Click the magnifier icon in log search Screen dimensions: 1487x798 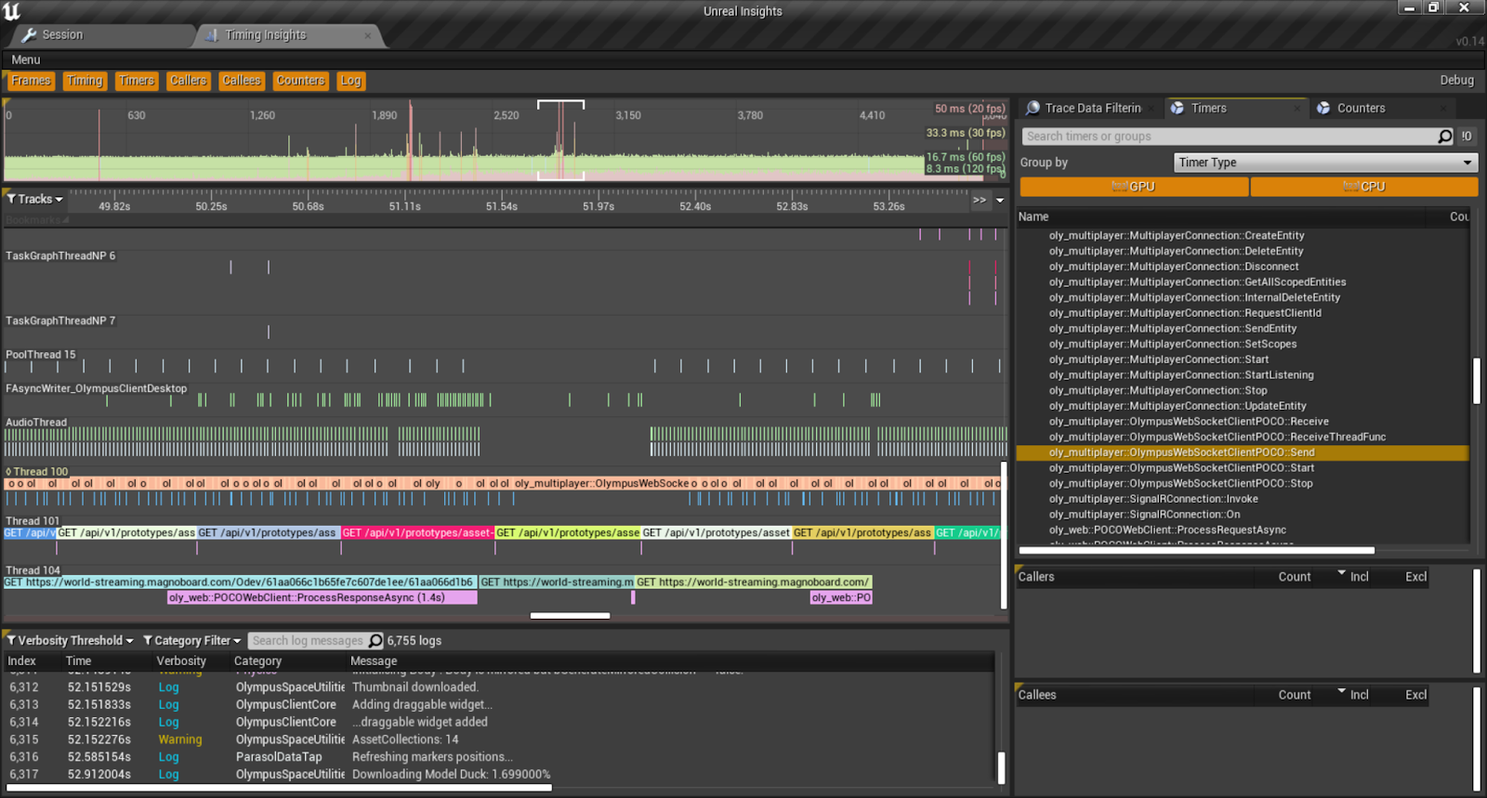[x=375, y=641]
